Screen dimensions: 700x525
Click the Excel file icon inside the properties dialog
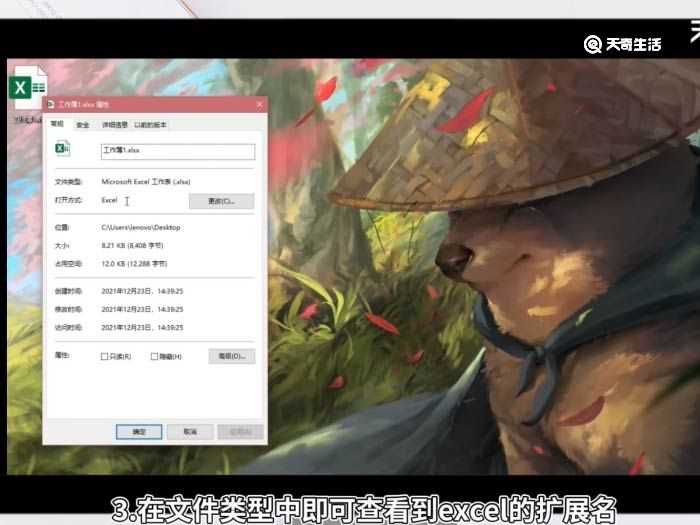point(62,148)
